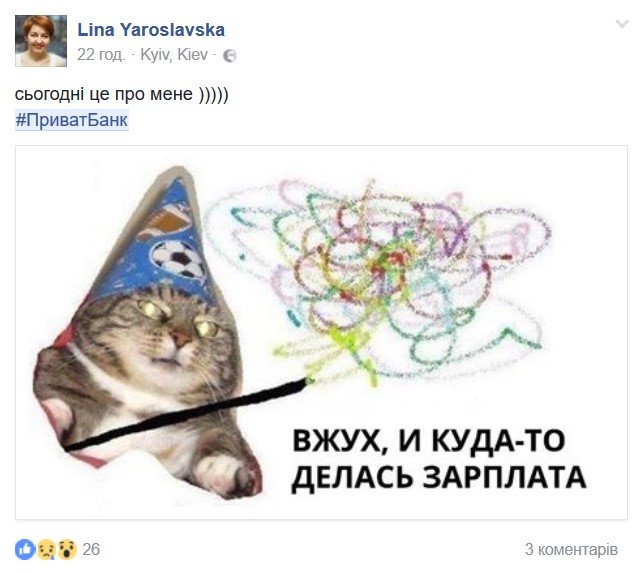View the 26 reactions count
The height and width of the screenshot is (573, 635).
pos(91,550)
